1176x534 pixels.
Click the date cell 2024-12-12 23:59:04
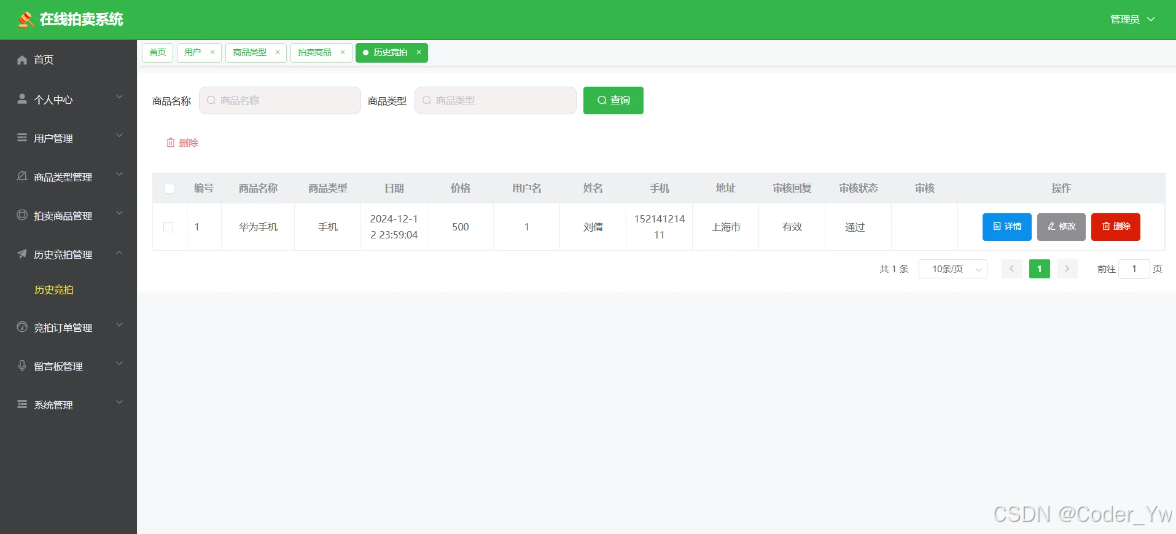click(394, 226)
